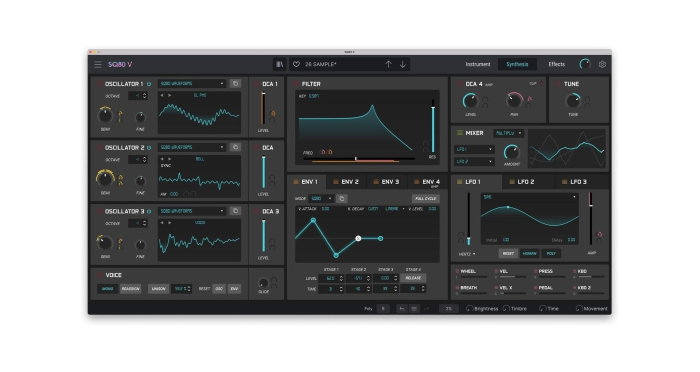
Task: Select next waveform arrow in Oscillator 2
Action: coord(169,159)
